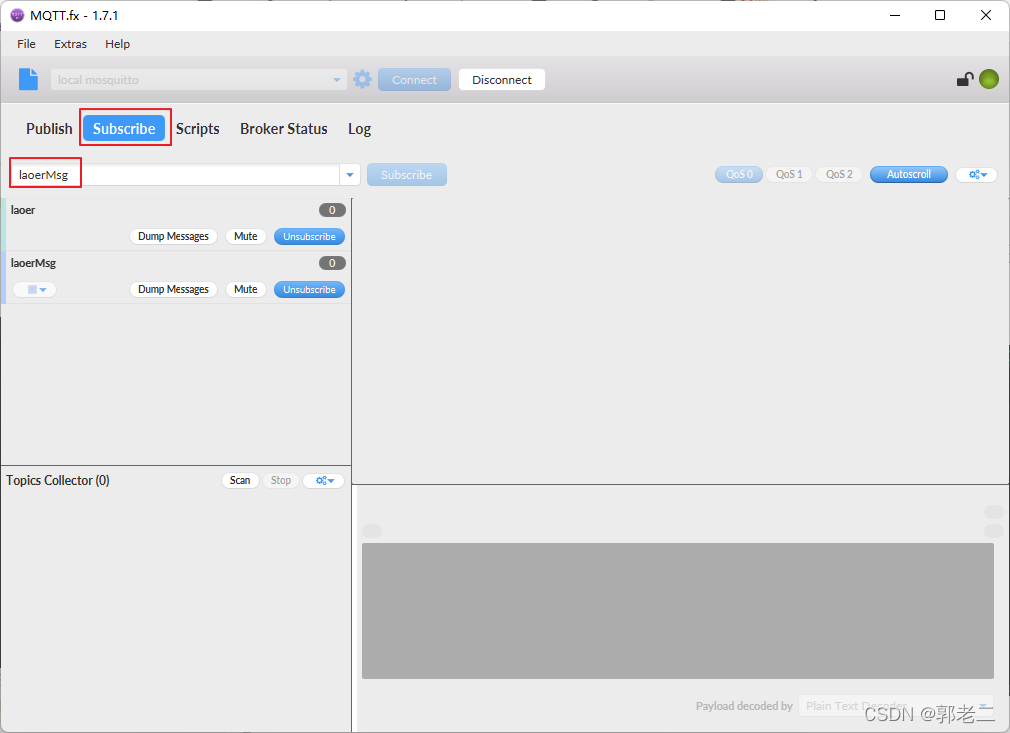Click the laoerMsg message count badge
Viewport: 1010px width, 733px height.
click(332, 263)
